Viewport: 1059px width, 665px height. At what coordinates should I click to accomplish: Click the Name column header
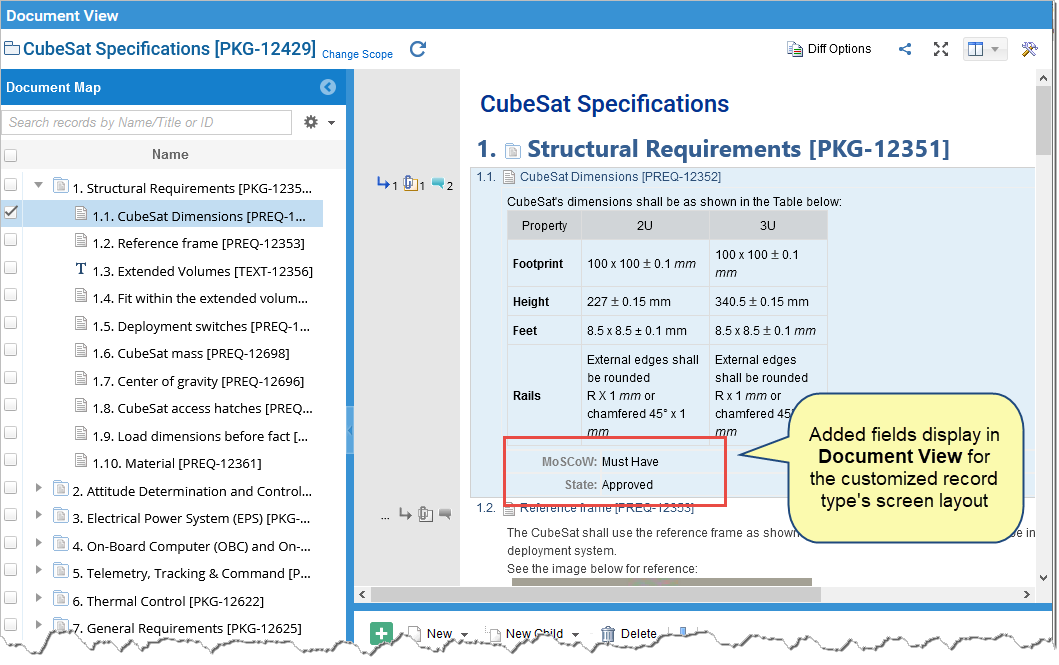pyautogui.click(x=170, y=155)
